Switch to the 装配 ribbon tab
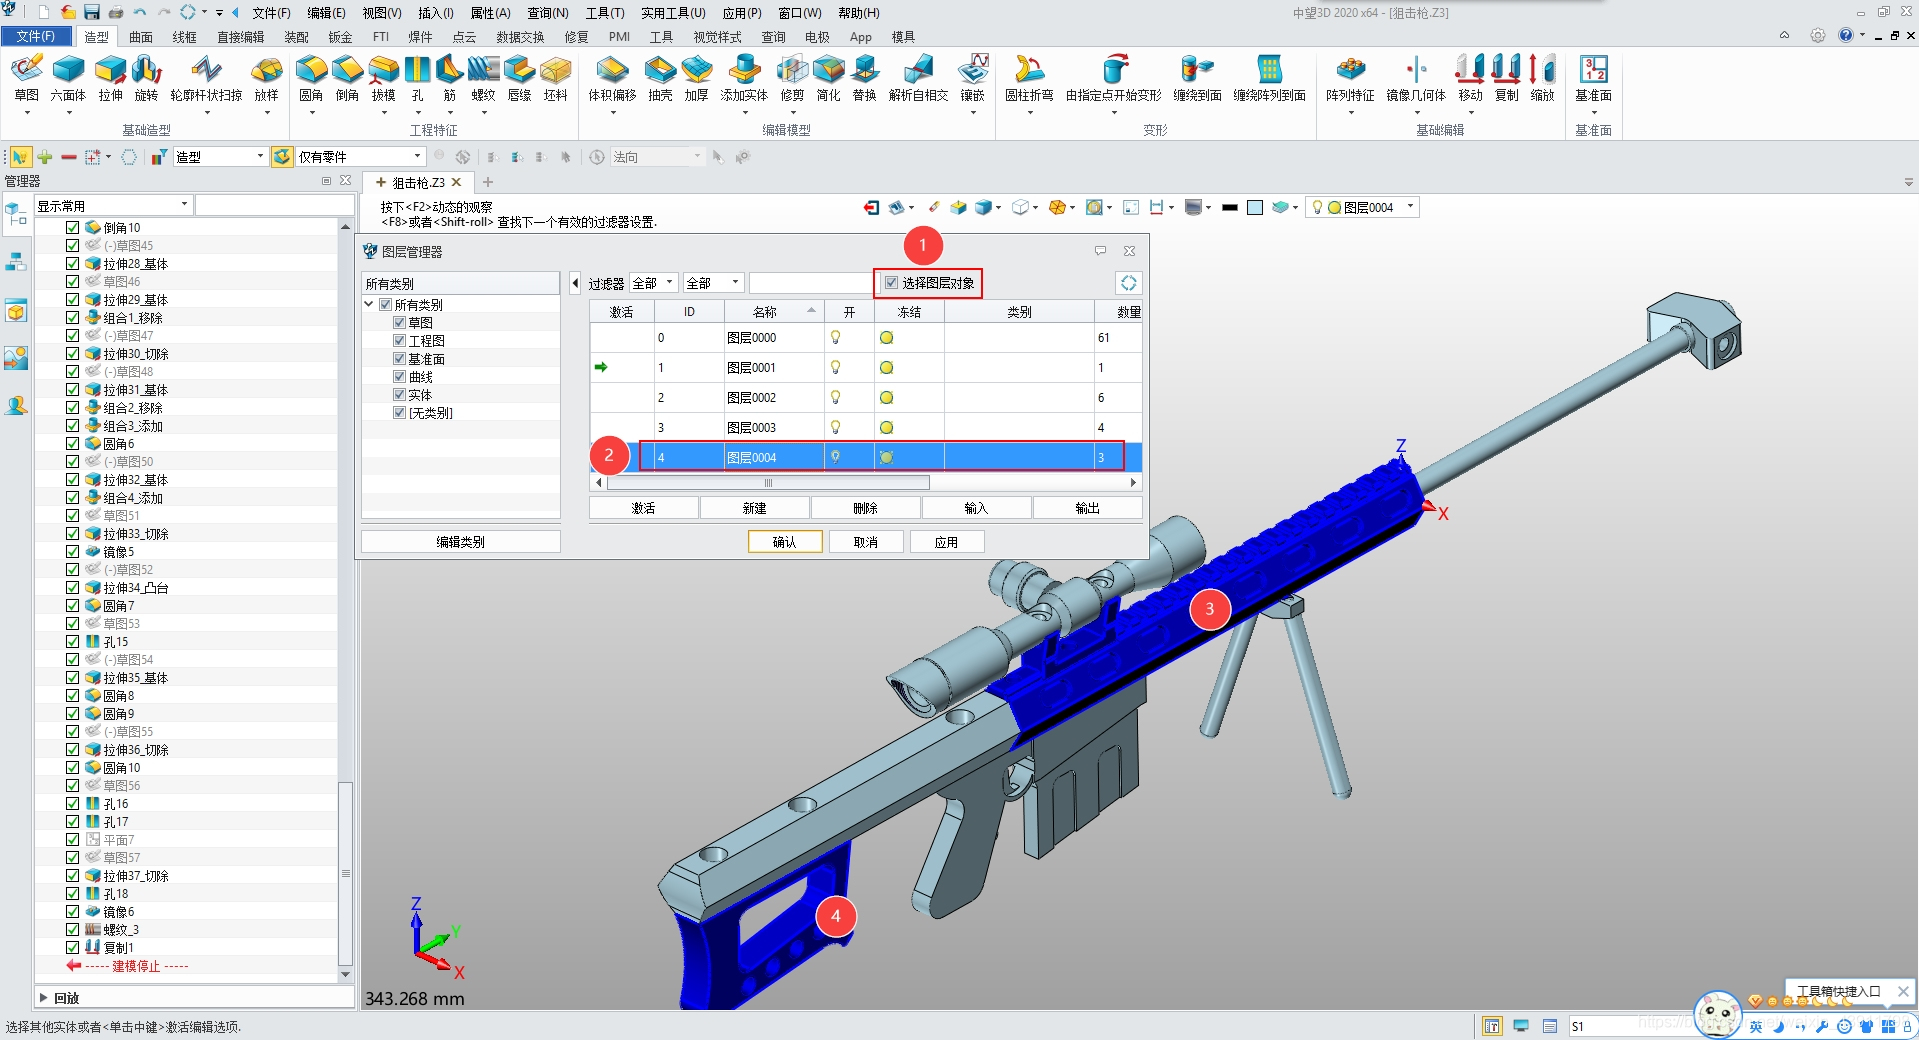 (x=296, y=37)
